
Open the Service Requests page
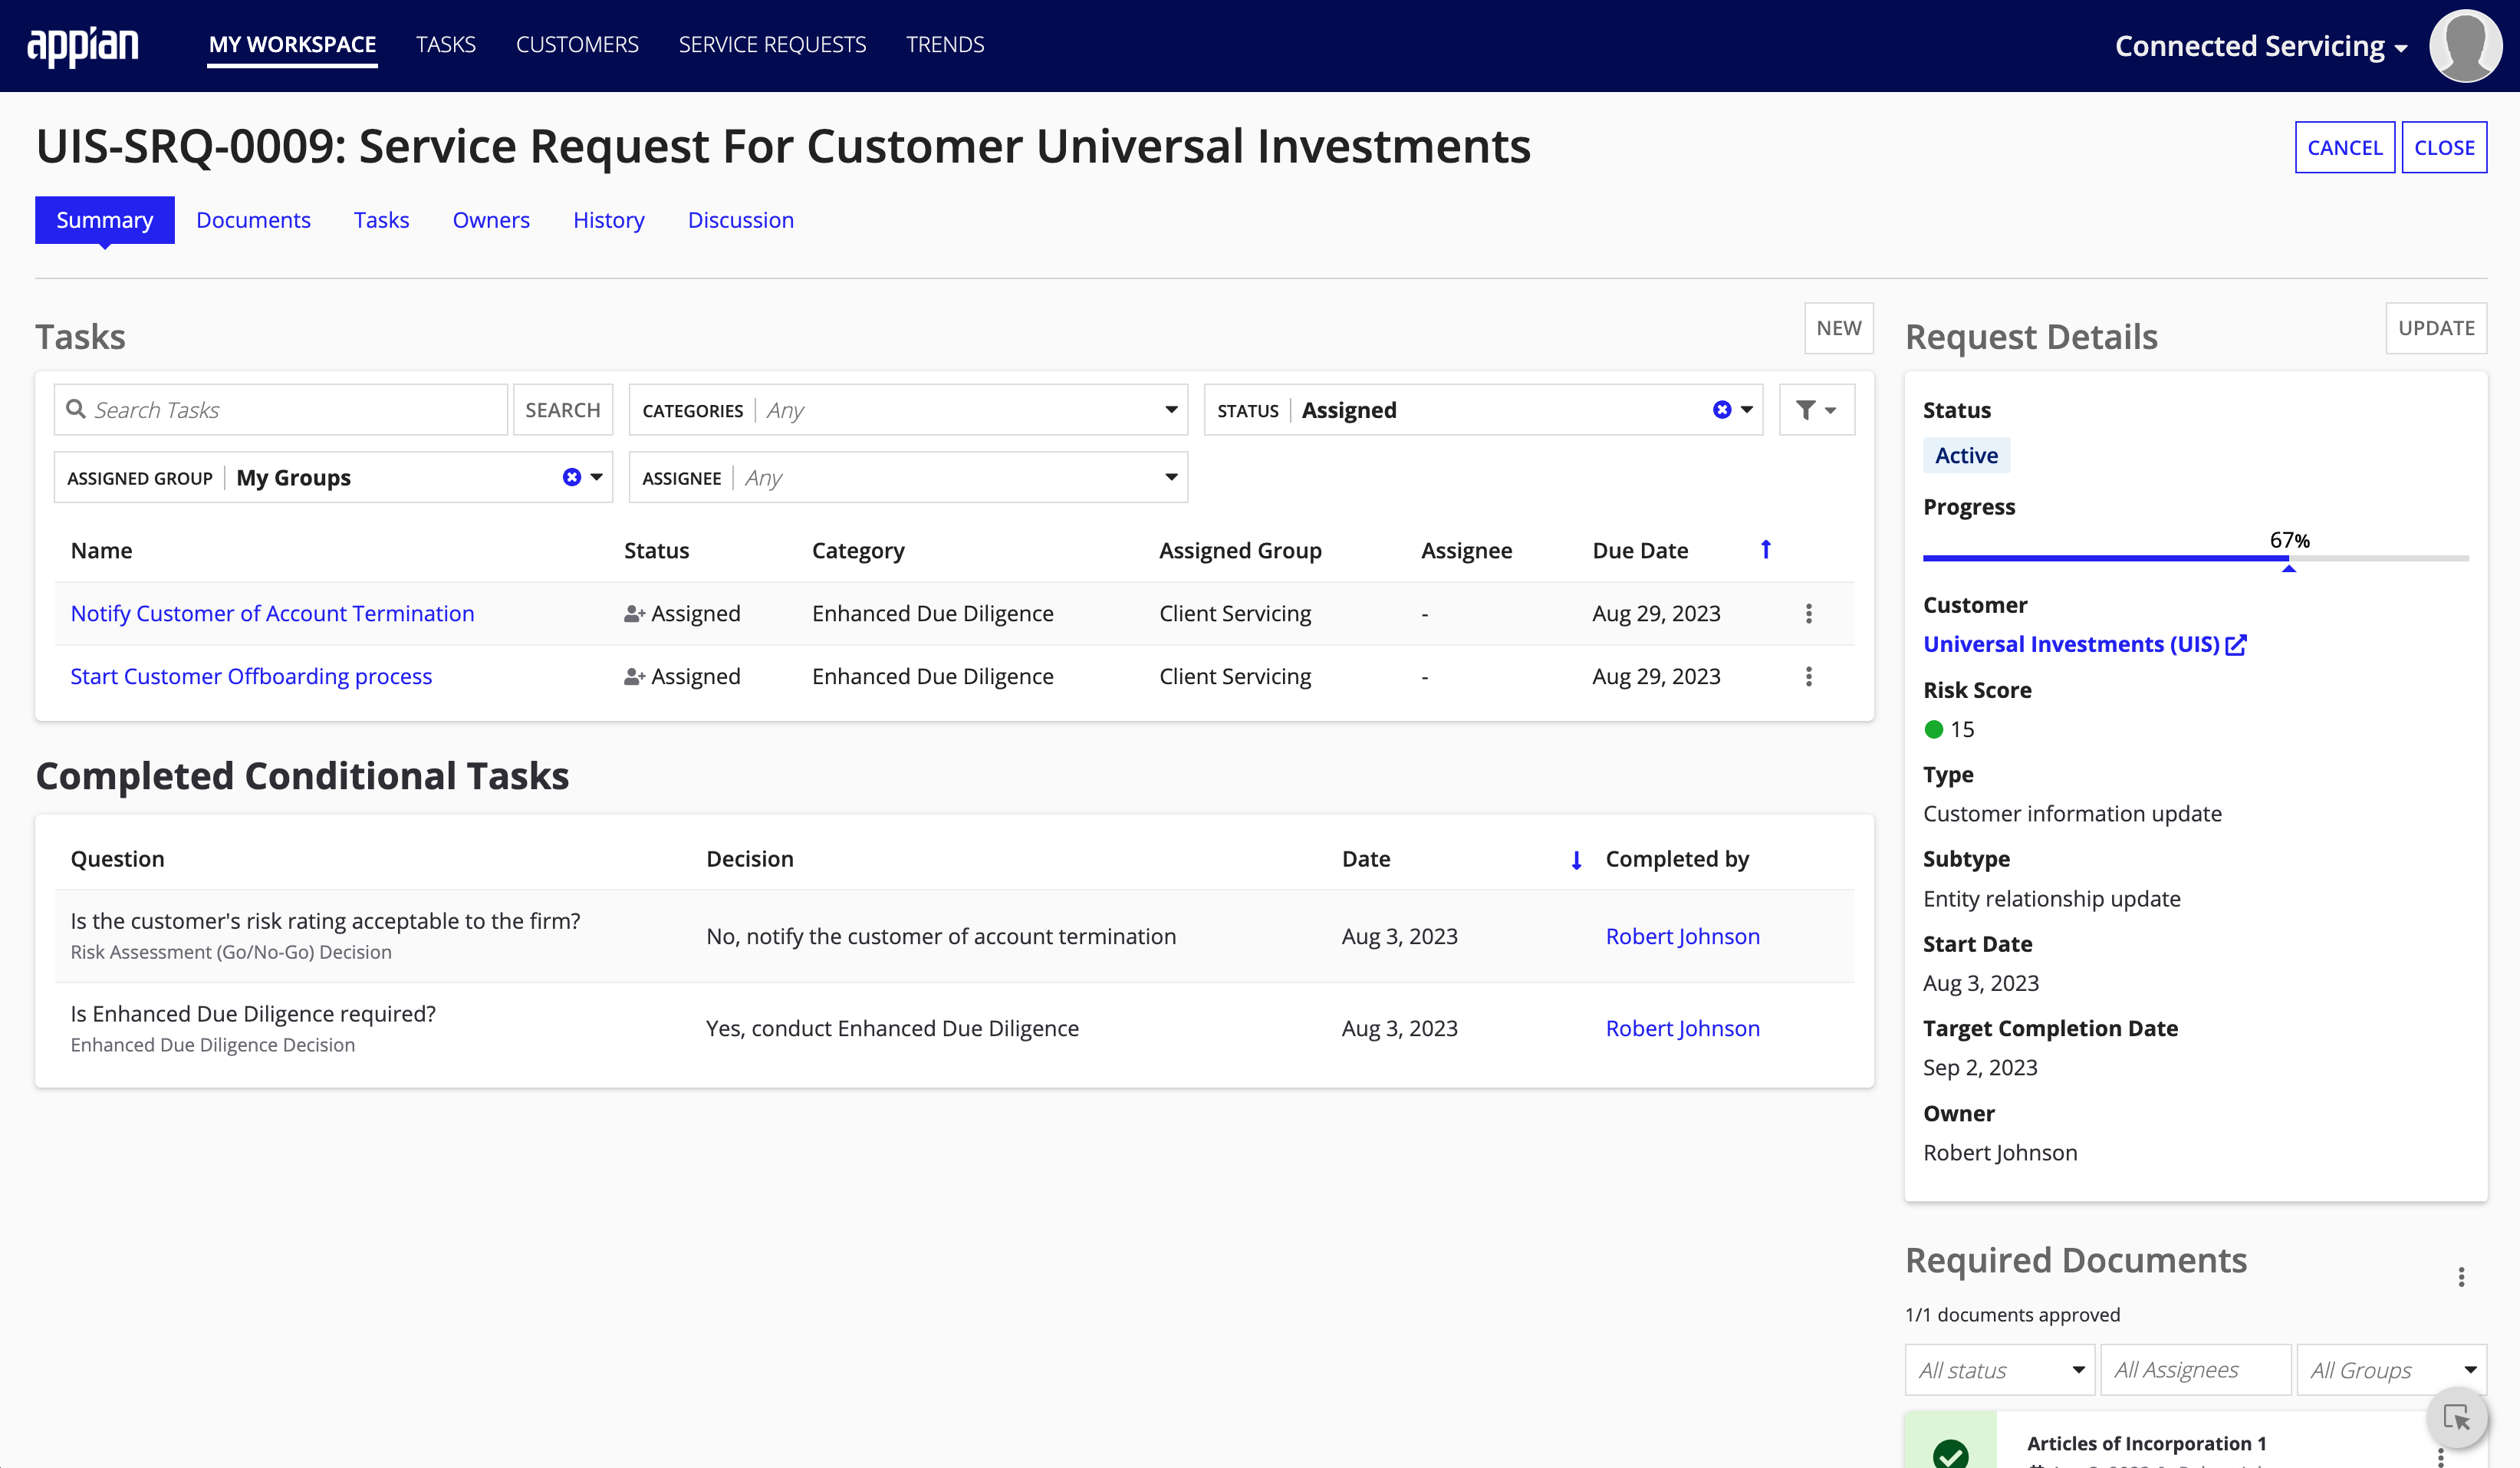pyautogui.click(x=772, y=45)
